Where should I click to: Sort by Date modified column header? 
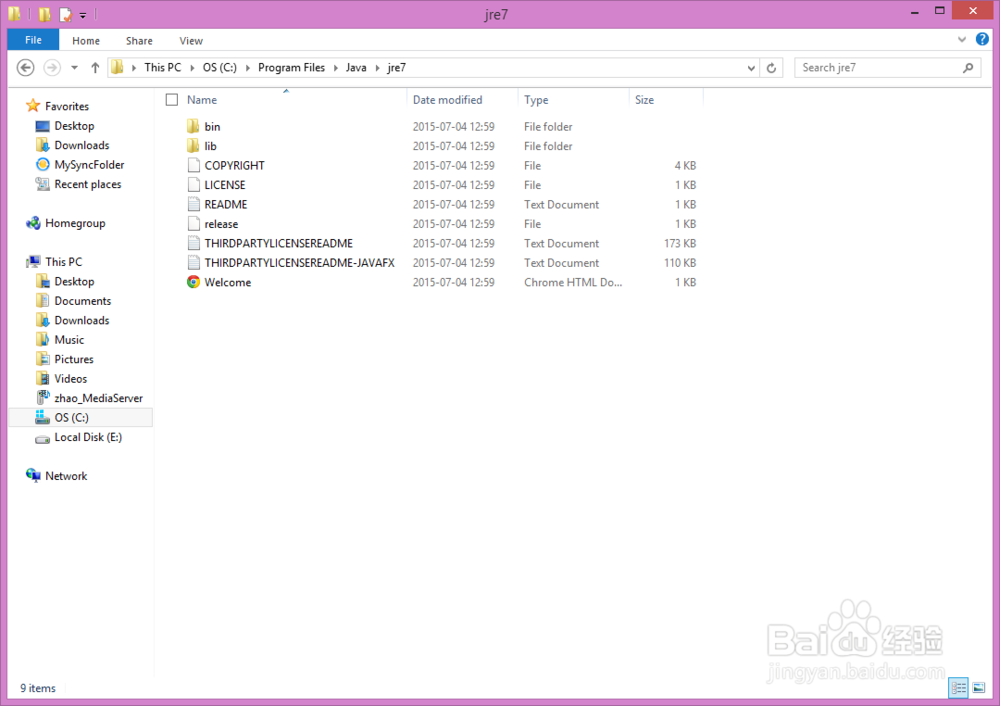point(447,100)
